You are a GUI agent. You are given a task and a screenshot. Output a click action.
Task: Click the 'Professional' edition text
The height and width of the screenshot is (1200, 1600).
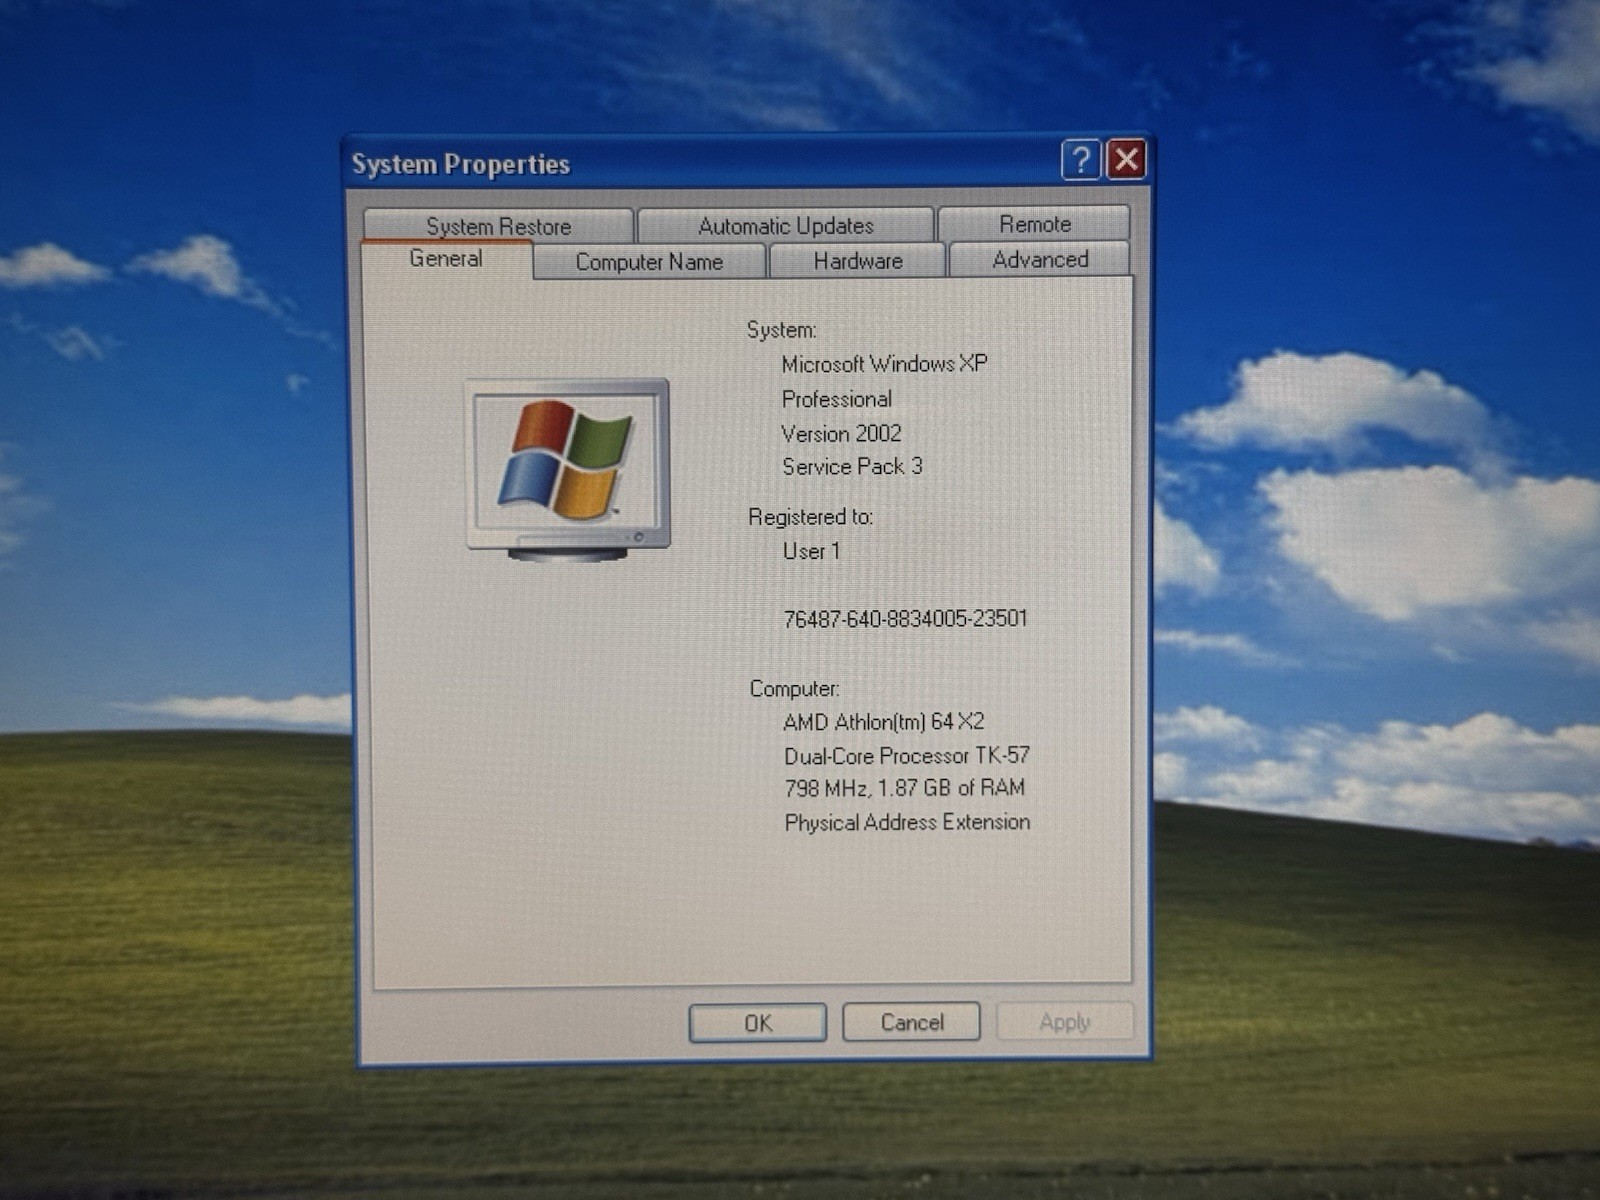click(x=836, y=399)
